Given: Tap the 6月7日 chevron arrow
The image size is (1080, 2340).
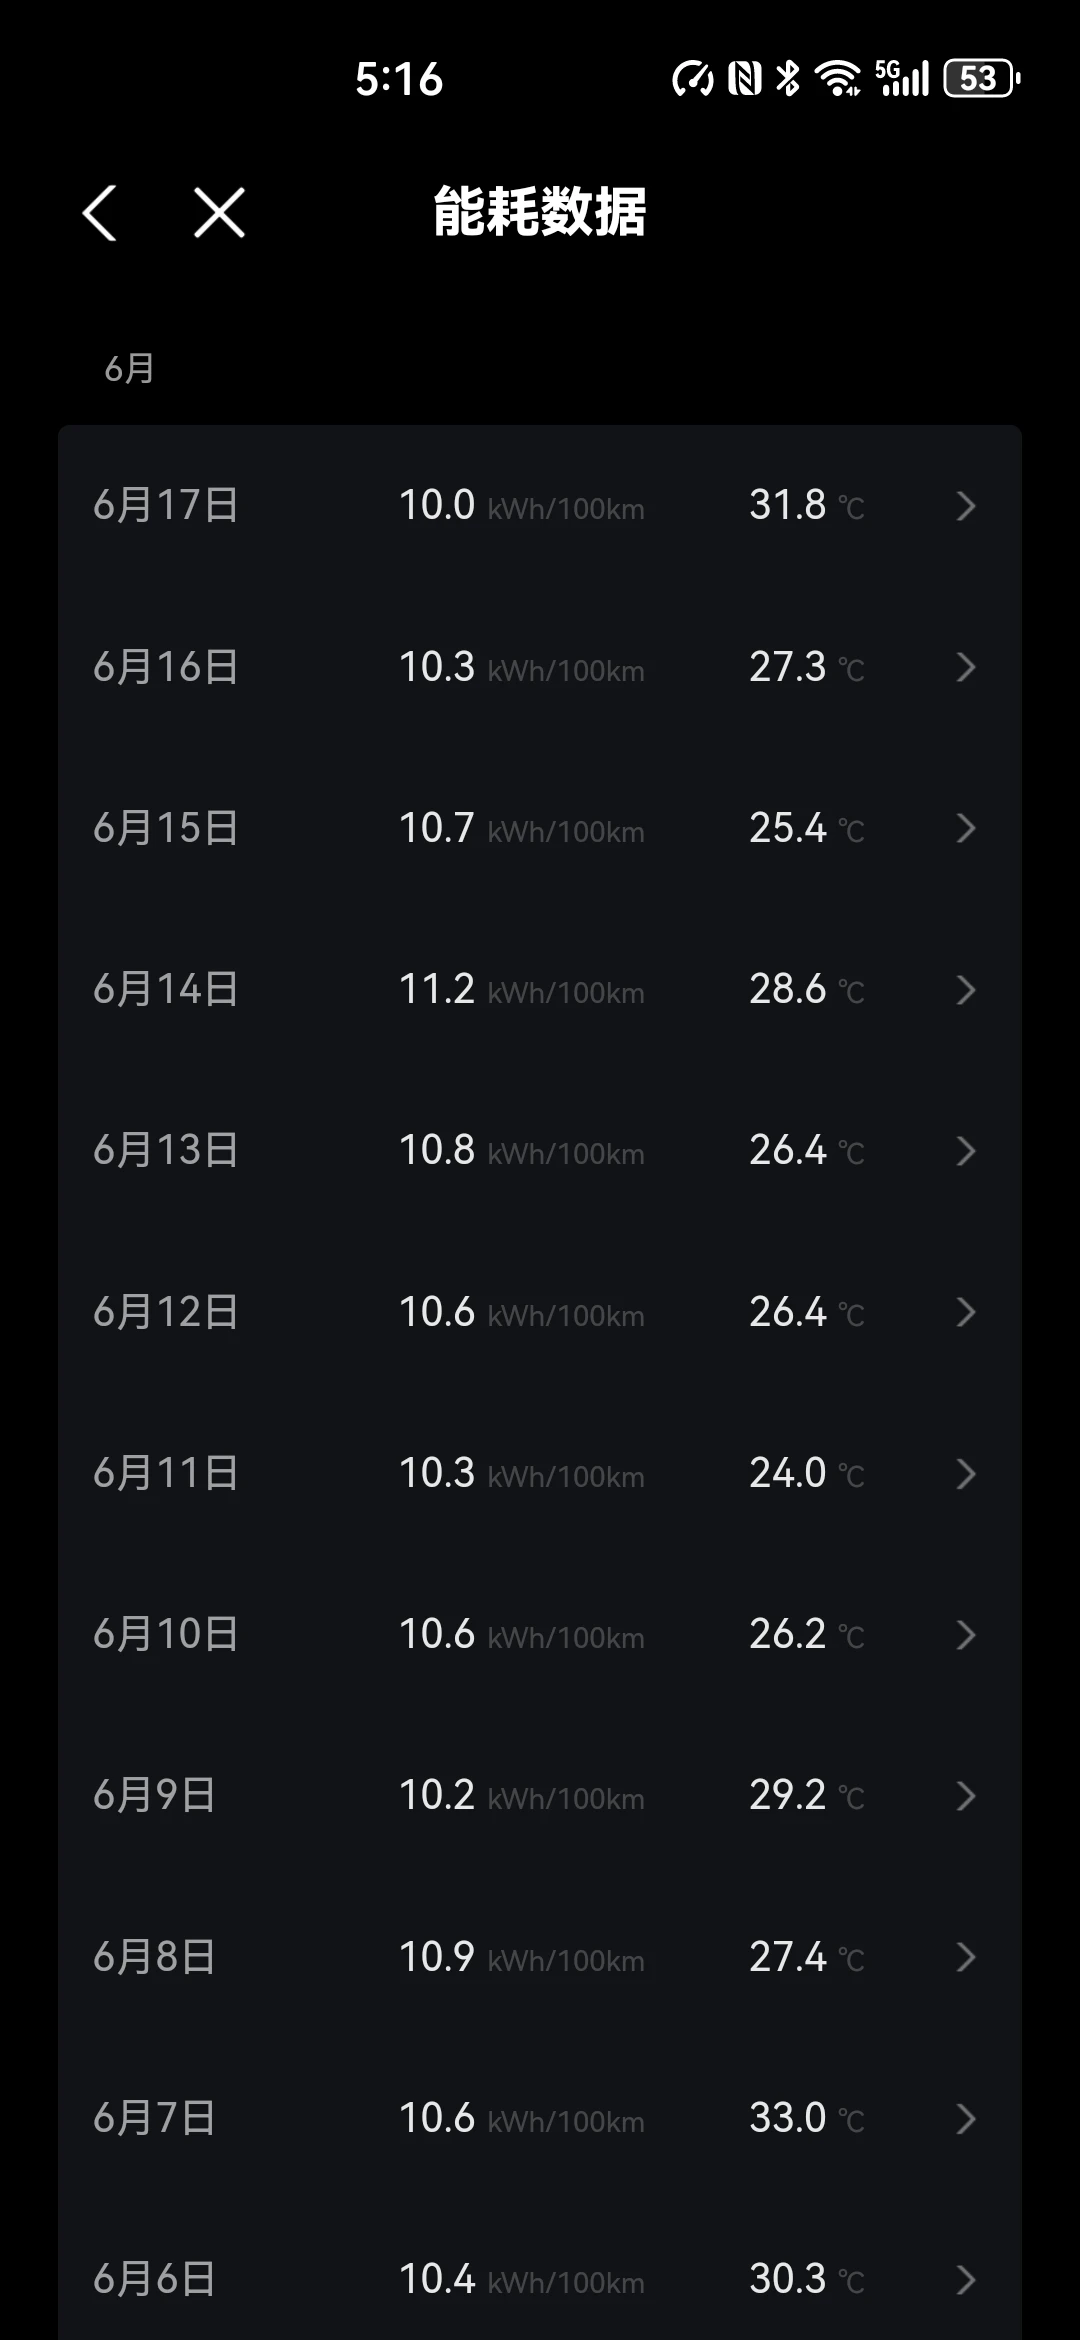Looking at the screenshot, I should [x=965, y=2119].
